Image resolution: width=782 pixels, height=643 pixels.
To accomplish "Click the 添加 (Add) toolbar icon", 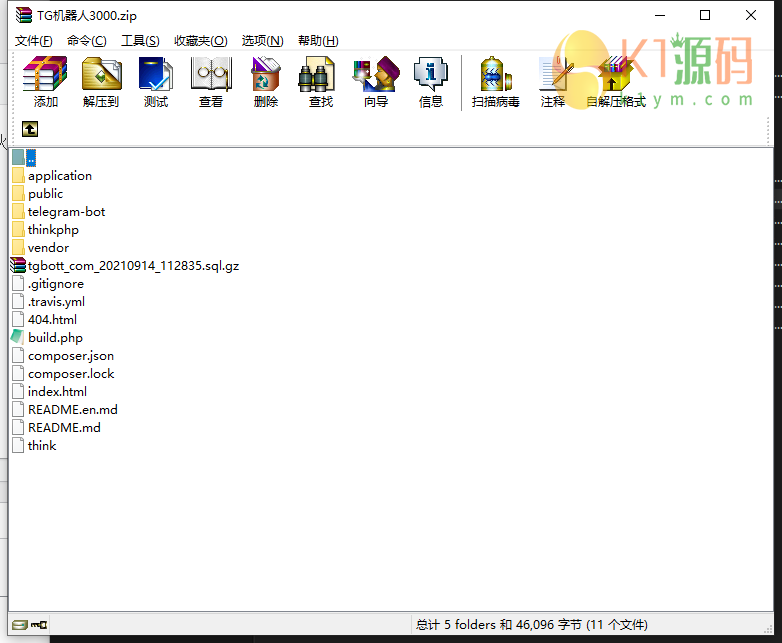I will pos(45,74).
